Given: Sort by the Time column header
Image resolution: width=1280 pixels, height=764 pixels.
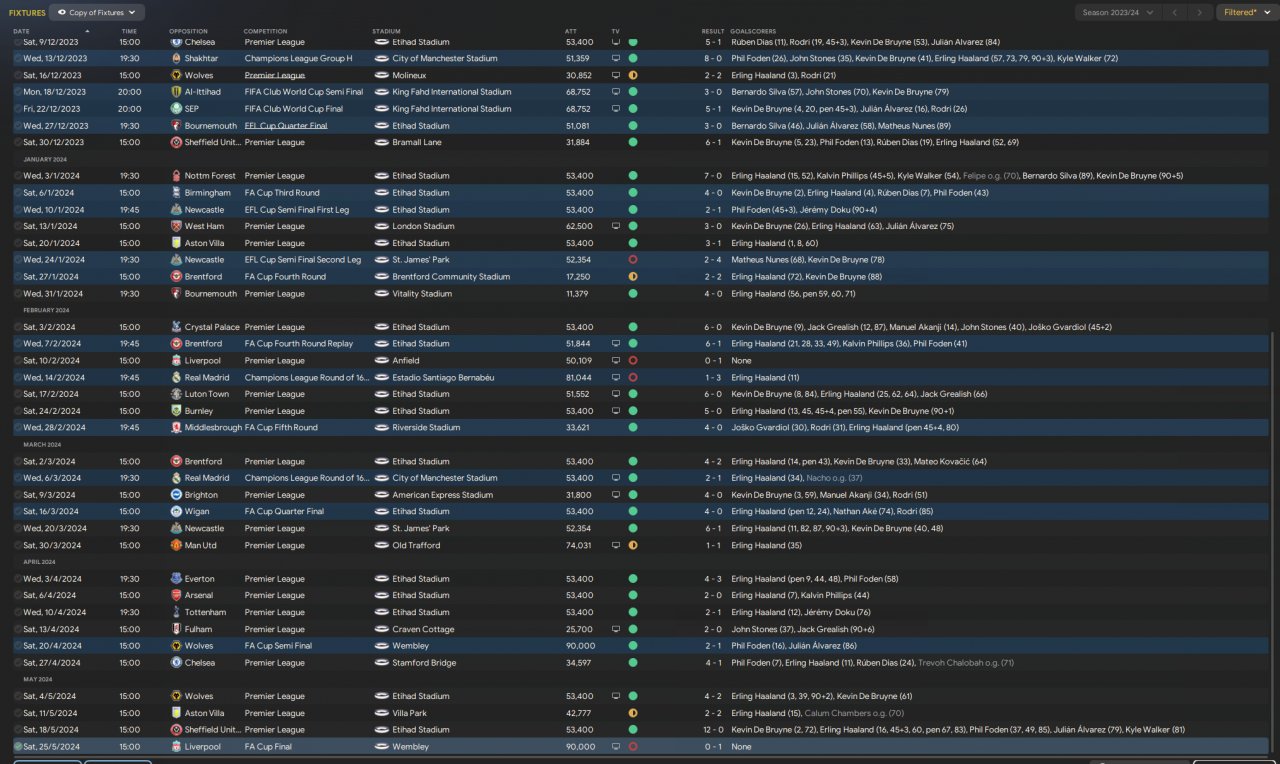Looking at the screenshot, I should click(129, 31).
